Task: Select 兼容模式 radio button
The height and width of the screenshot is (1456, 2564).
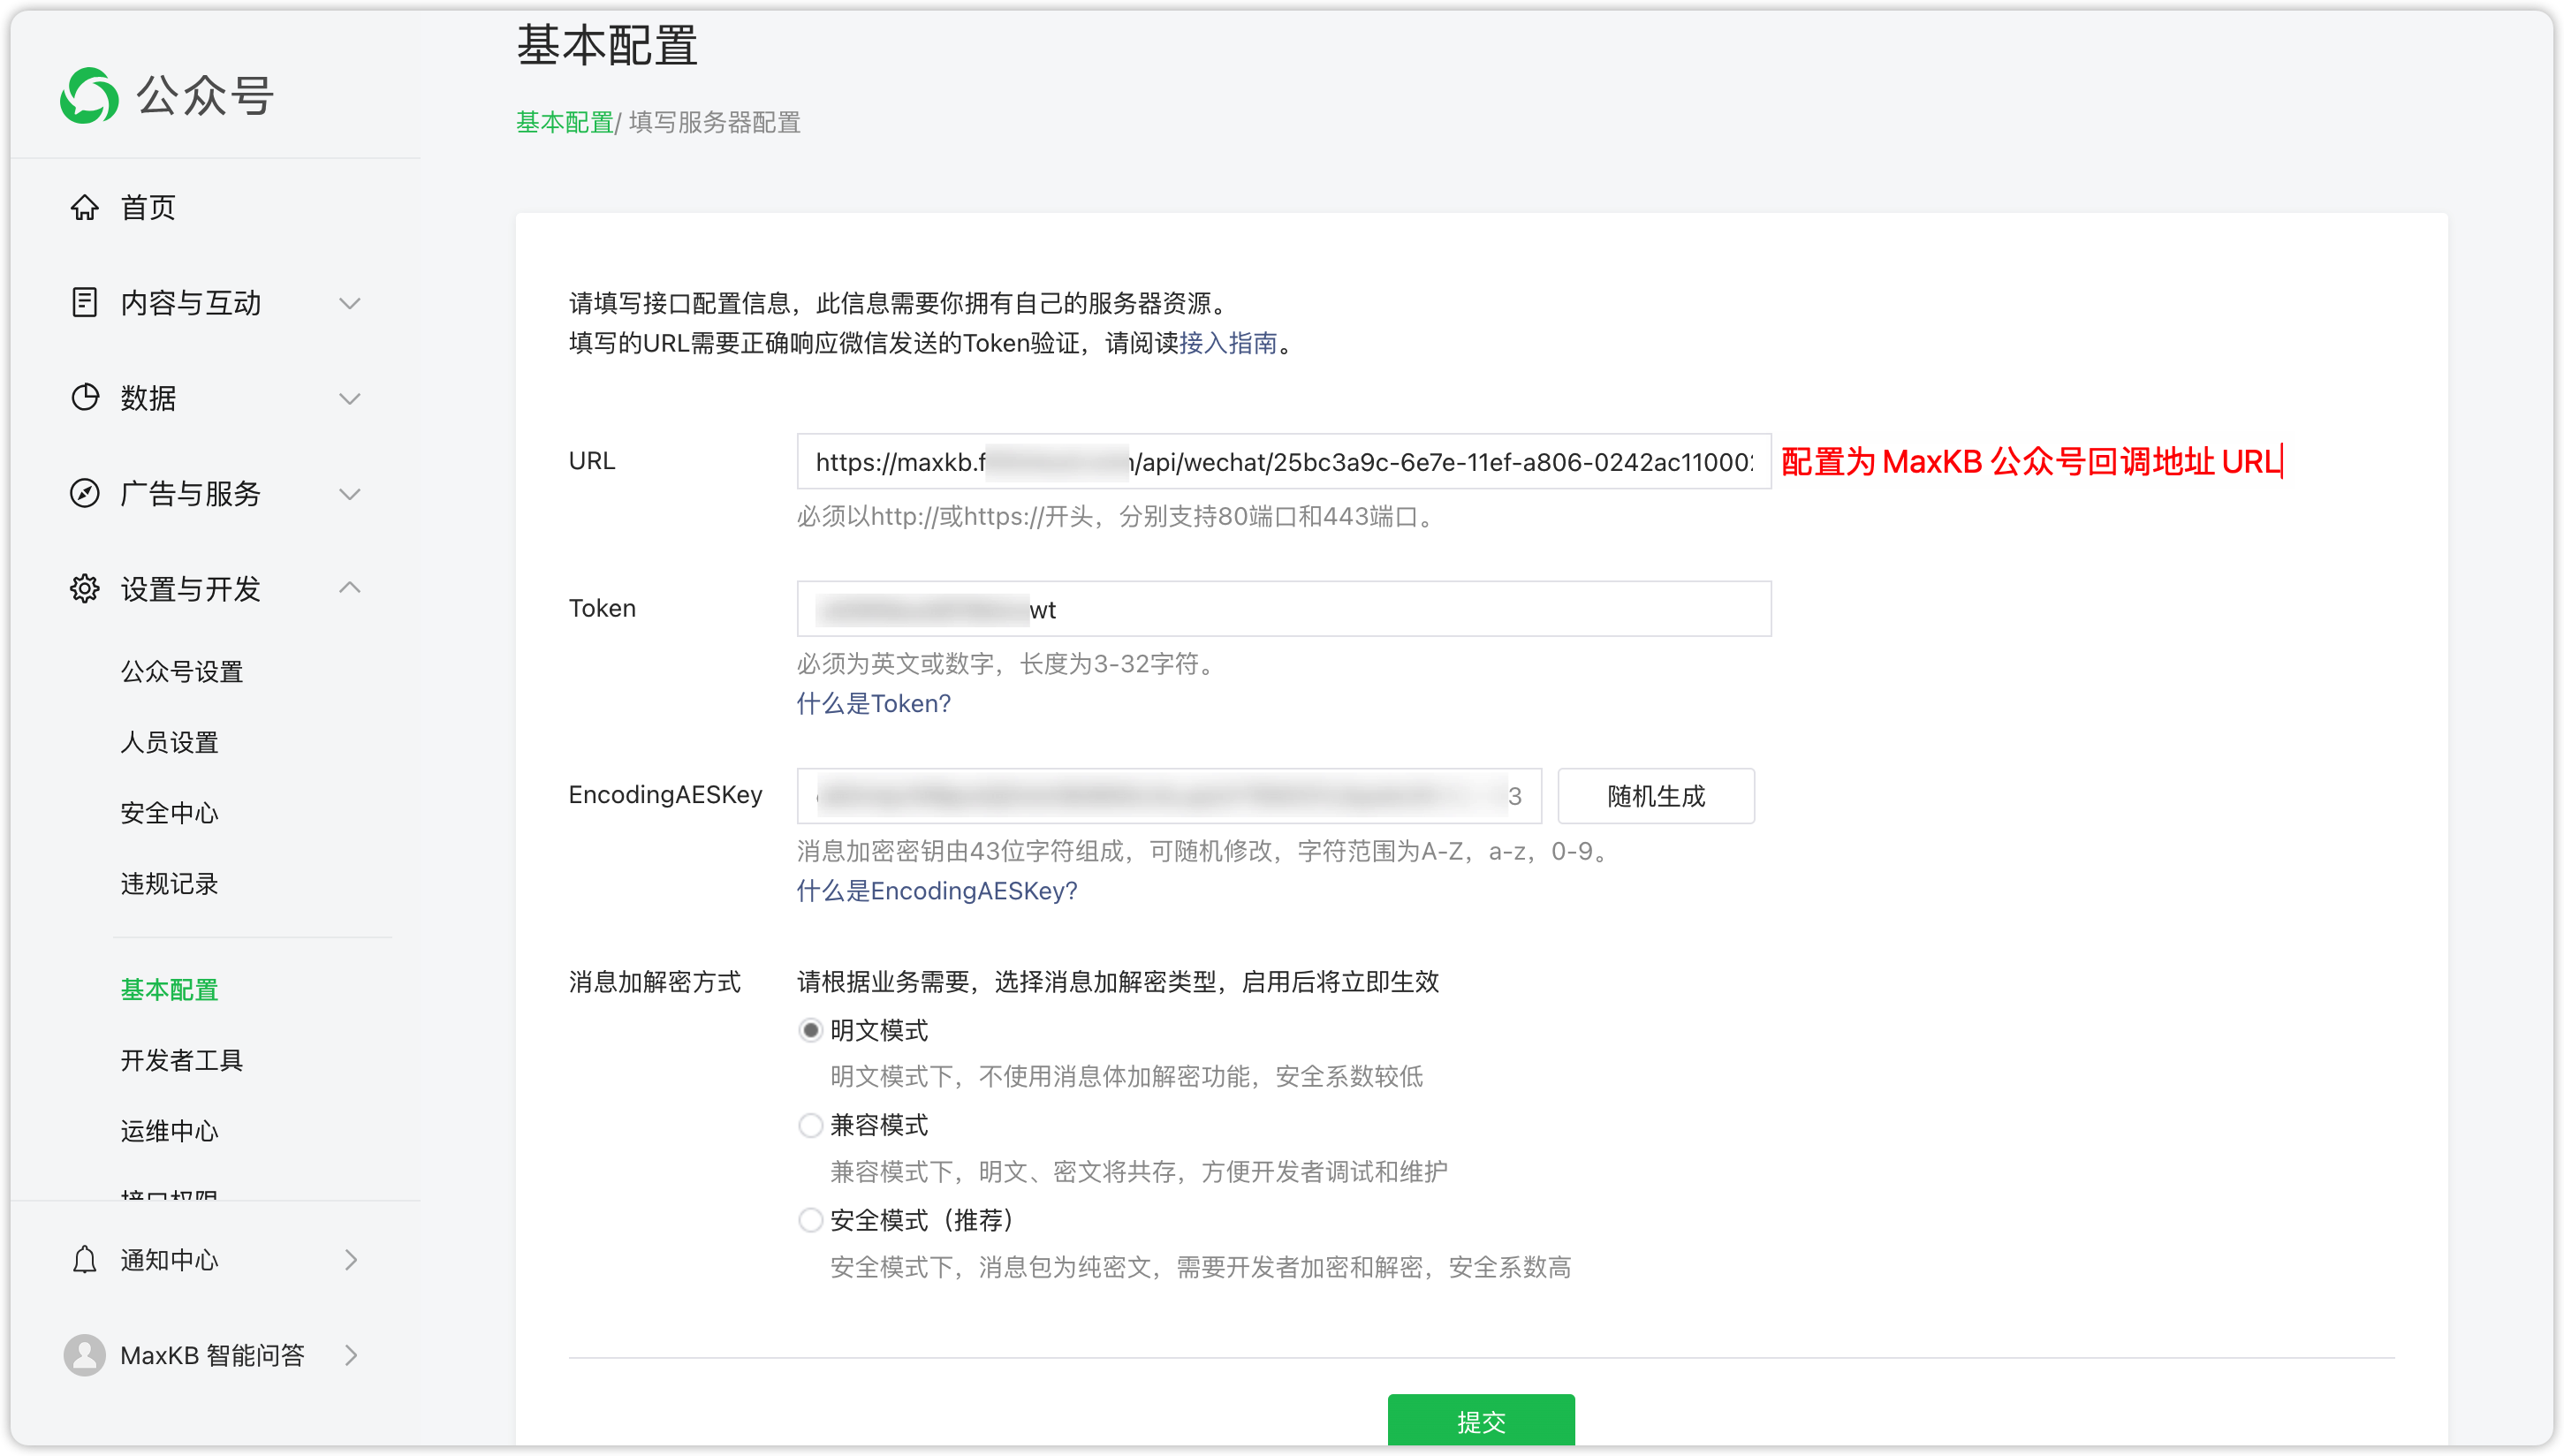Action: (x=808, y=1123)
